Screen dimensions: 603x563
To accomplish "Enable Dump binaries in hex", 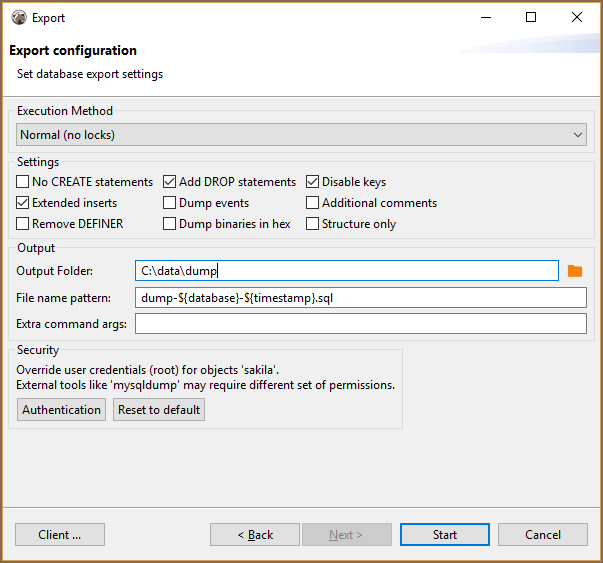I will click(x=170, y=224).
